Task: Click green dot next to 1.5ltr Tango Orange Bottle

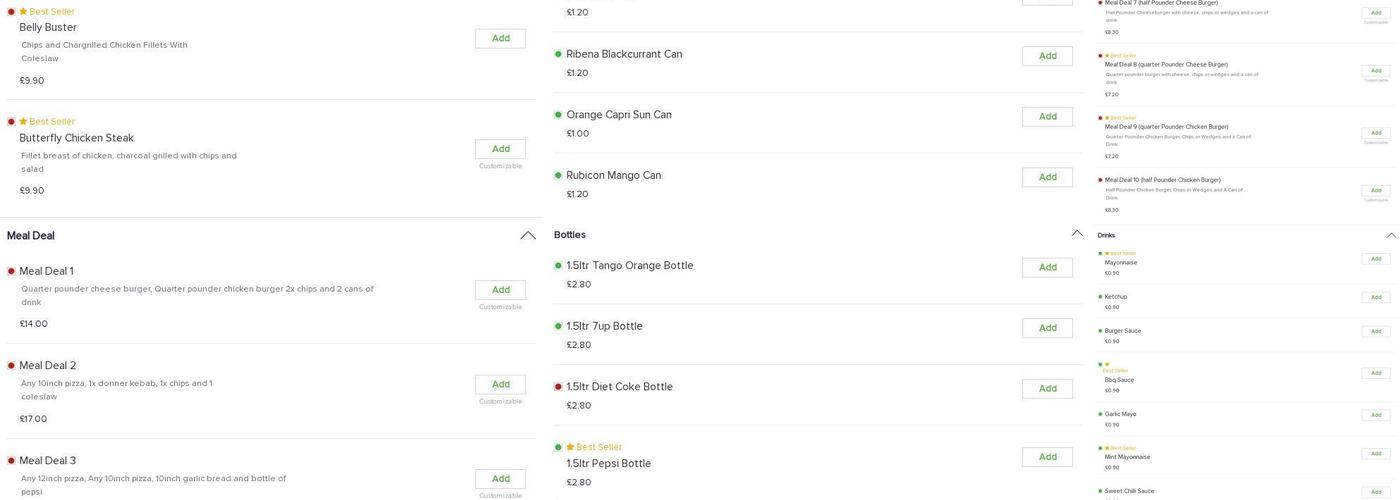Action: (558, 265)
